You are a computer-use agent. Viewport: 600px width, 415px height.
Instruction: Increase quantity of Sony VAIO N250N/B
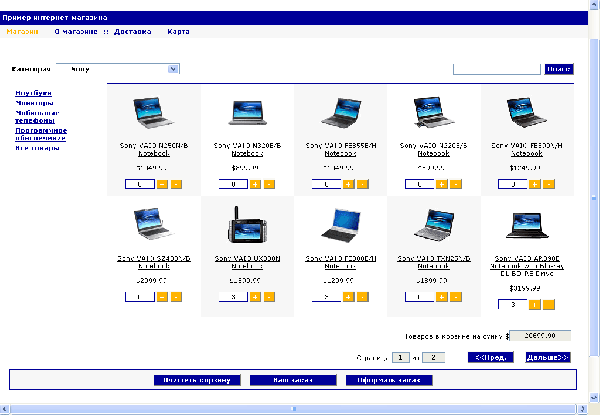click(x=162, y=184)
